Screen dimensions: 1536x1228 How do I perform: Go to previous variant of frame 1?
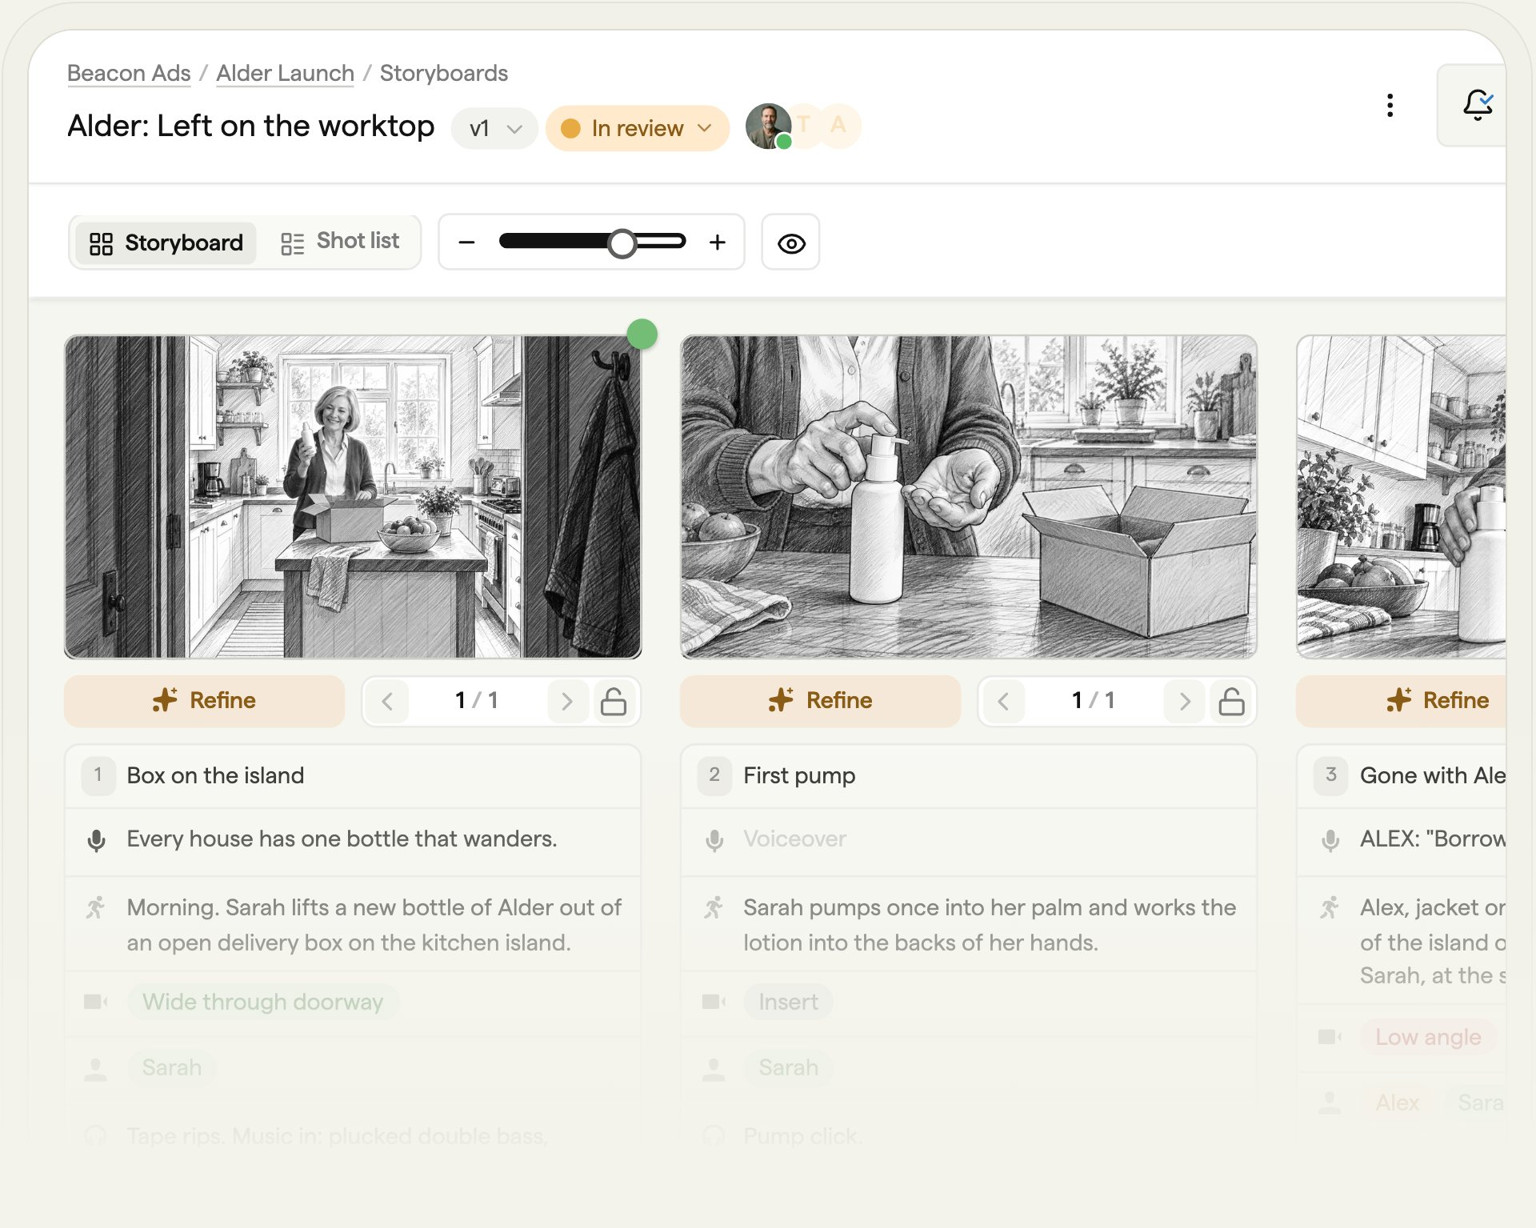(x=387, y=701)
